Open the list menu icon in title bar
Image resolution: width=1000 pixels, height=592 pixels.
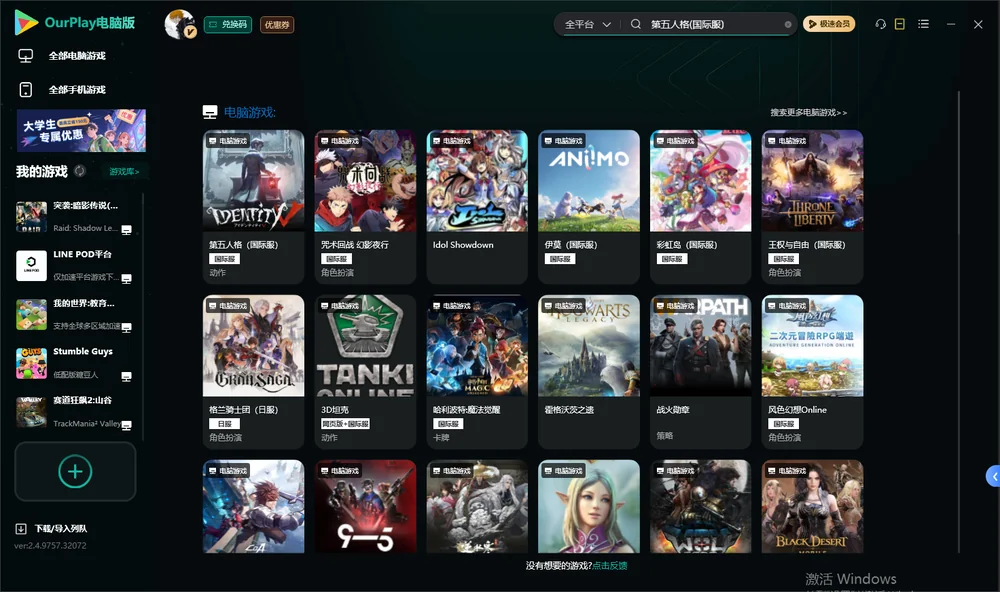923,24
